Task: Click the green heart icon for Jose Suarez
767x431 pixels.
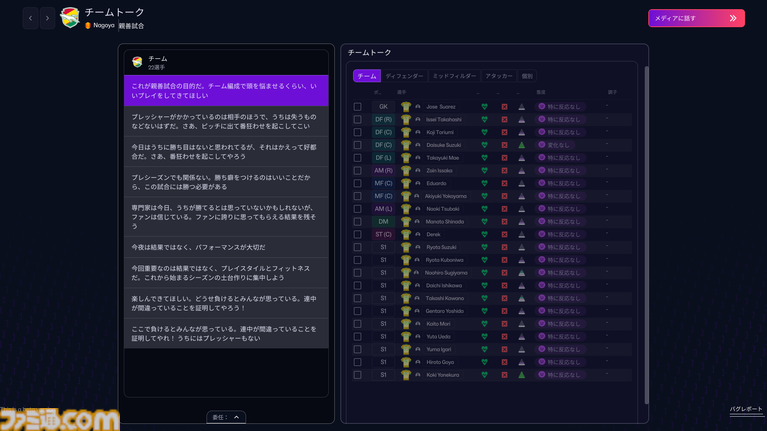Action: click(x=484, y=106)
